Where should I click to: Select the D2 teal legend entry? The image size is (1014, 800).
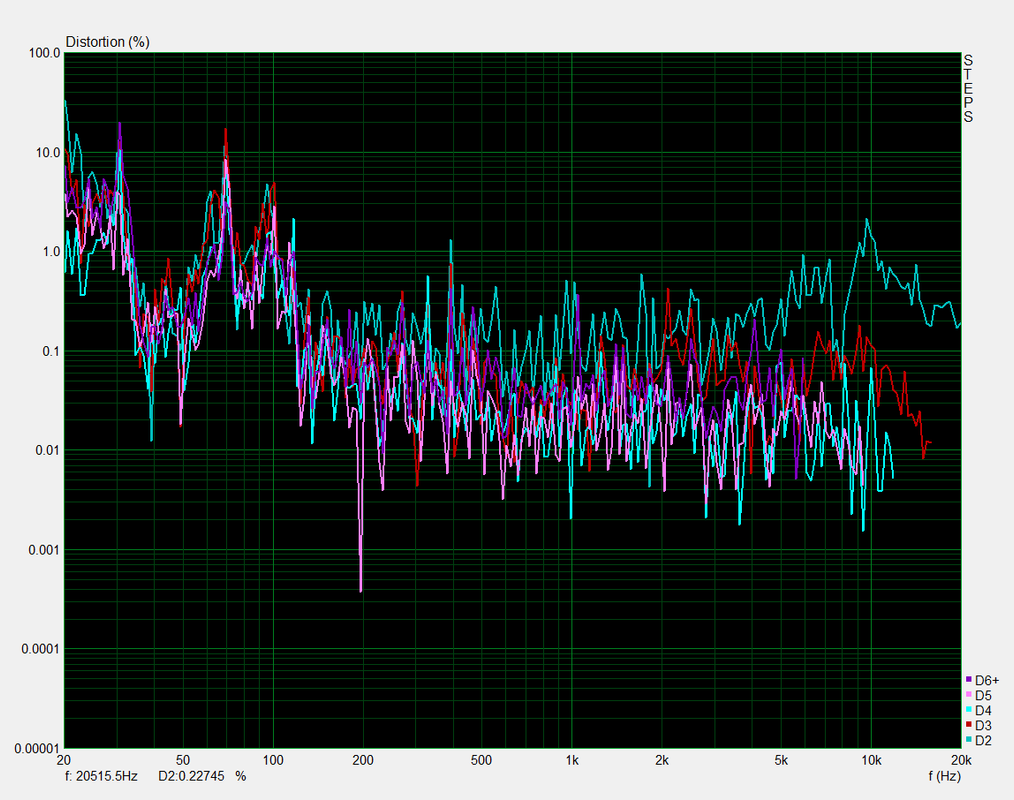tap(978, 740)
